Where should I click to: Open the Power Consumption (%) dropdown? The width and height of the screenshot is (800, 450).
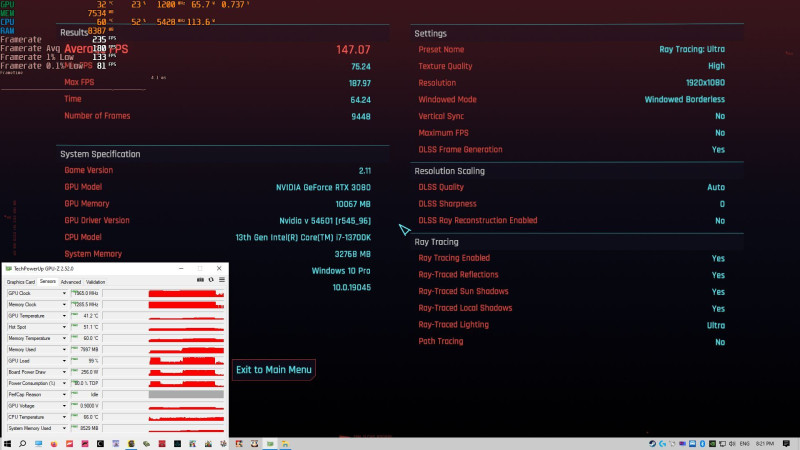tap(64, 383)
